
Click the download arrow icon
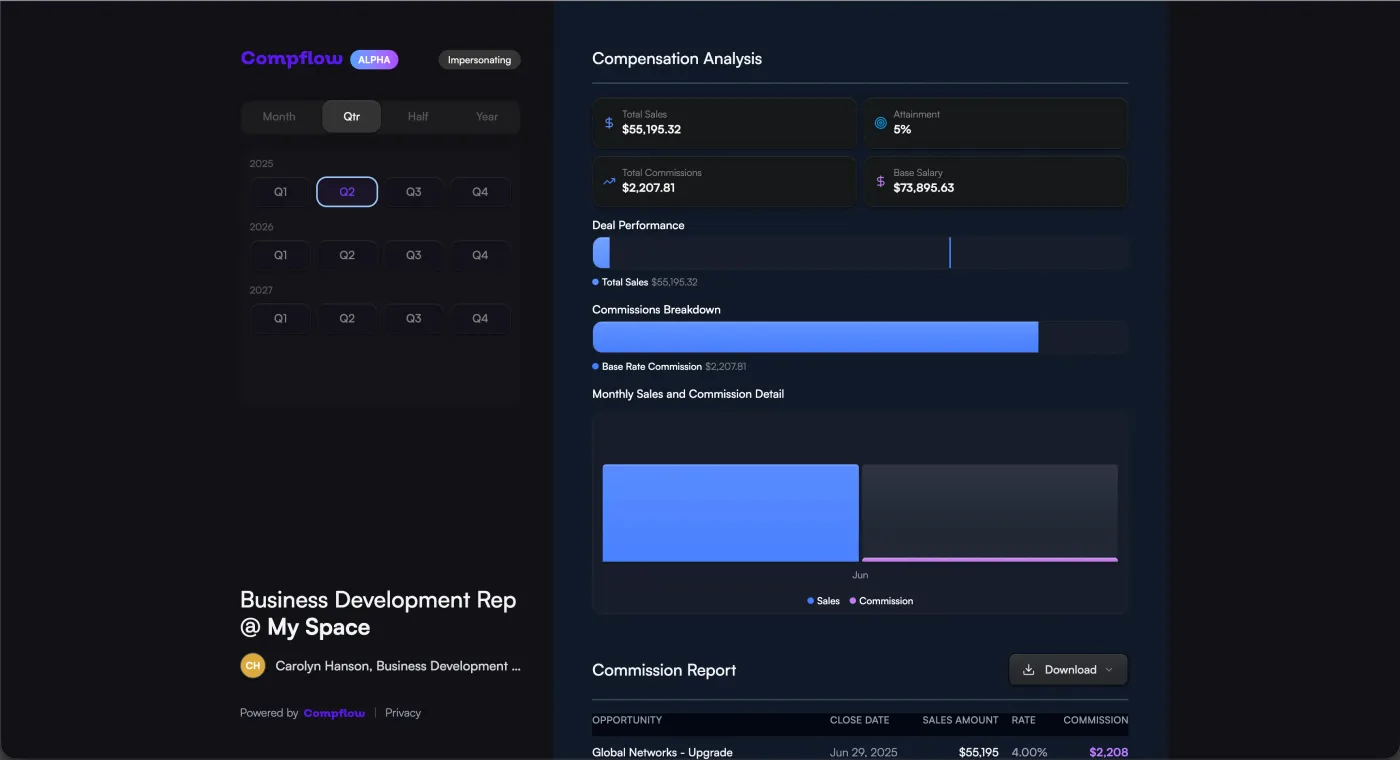coord(1028,670)
